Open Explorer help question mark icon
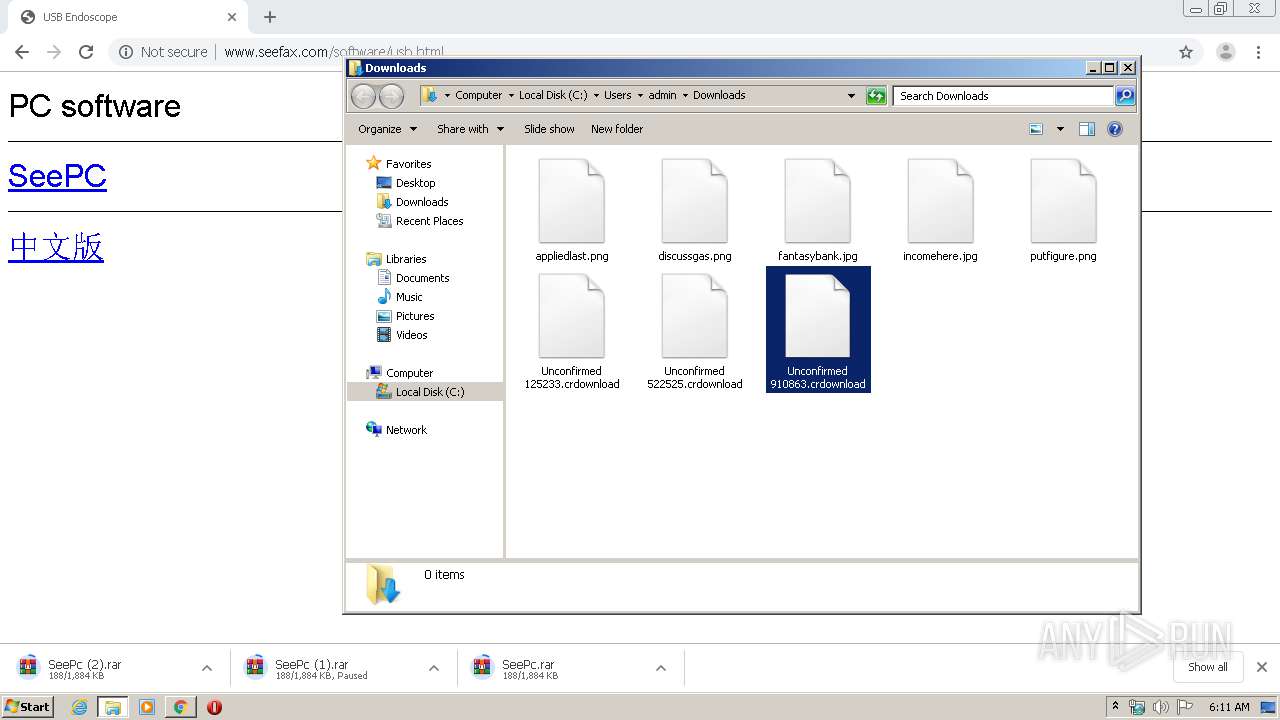 (x=1115, y=129)
